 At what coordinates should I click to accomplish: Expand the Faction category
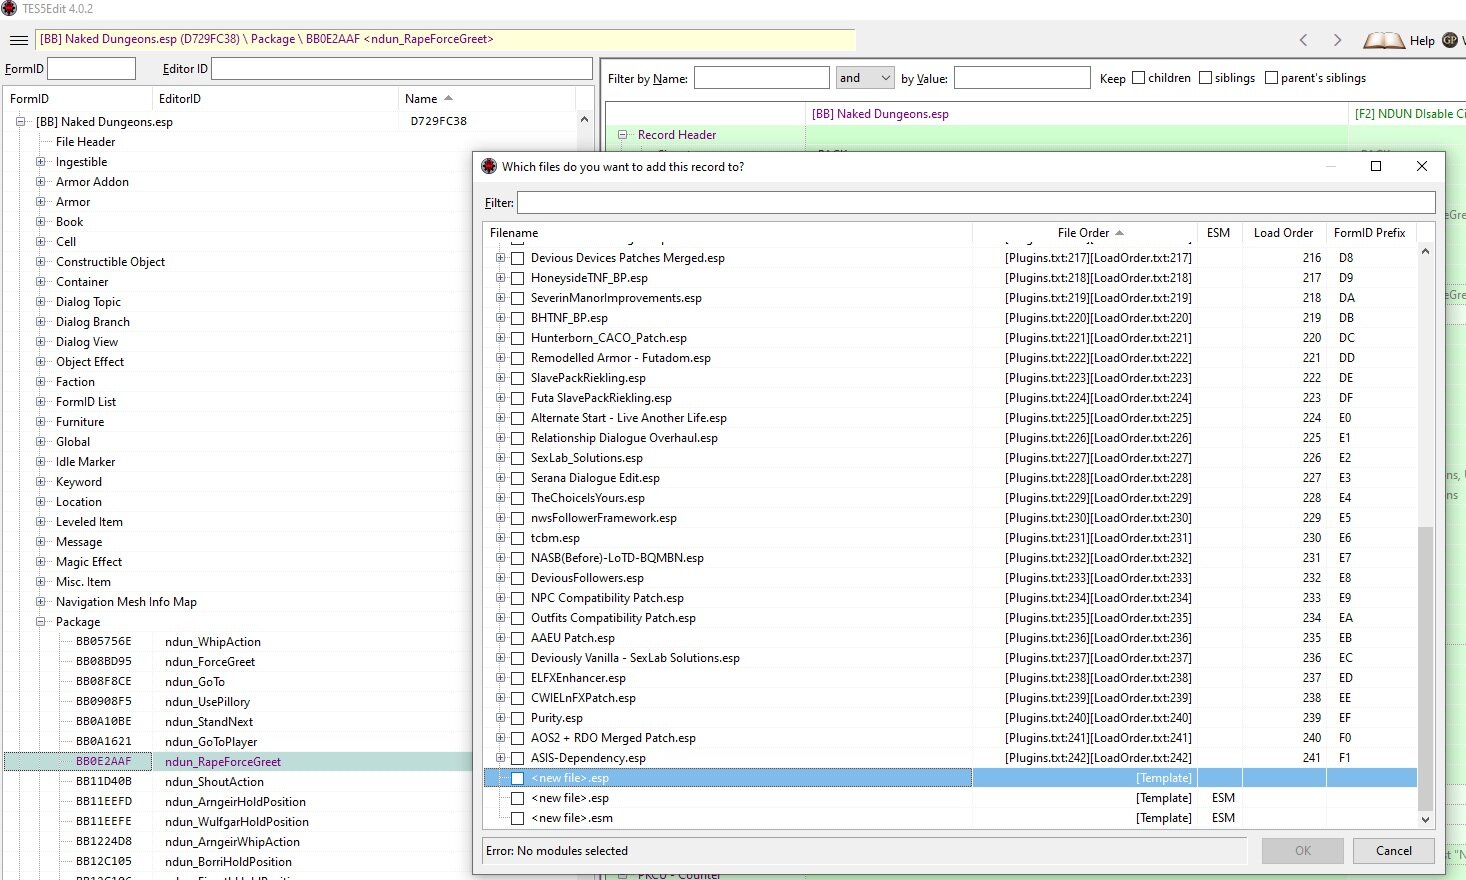click(40, 382)
